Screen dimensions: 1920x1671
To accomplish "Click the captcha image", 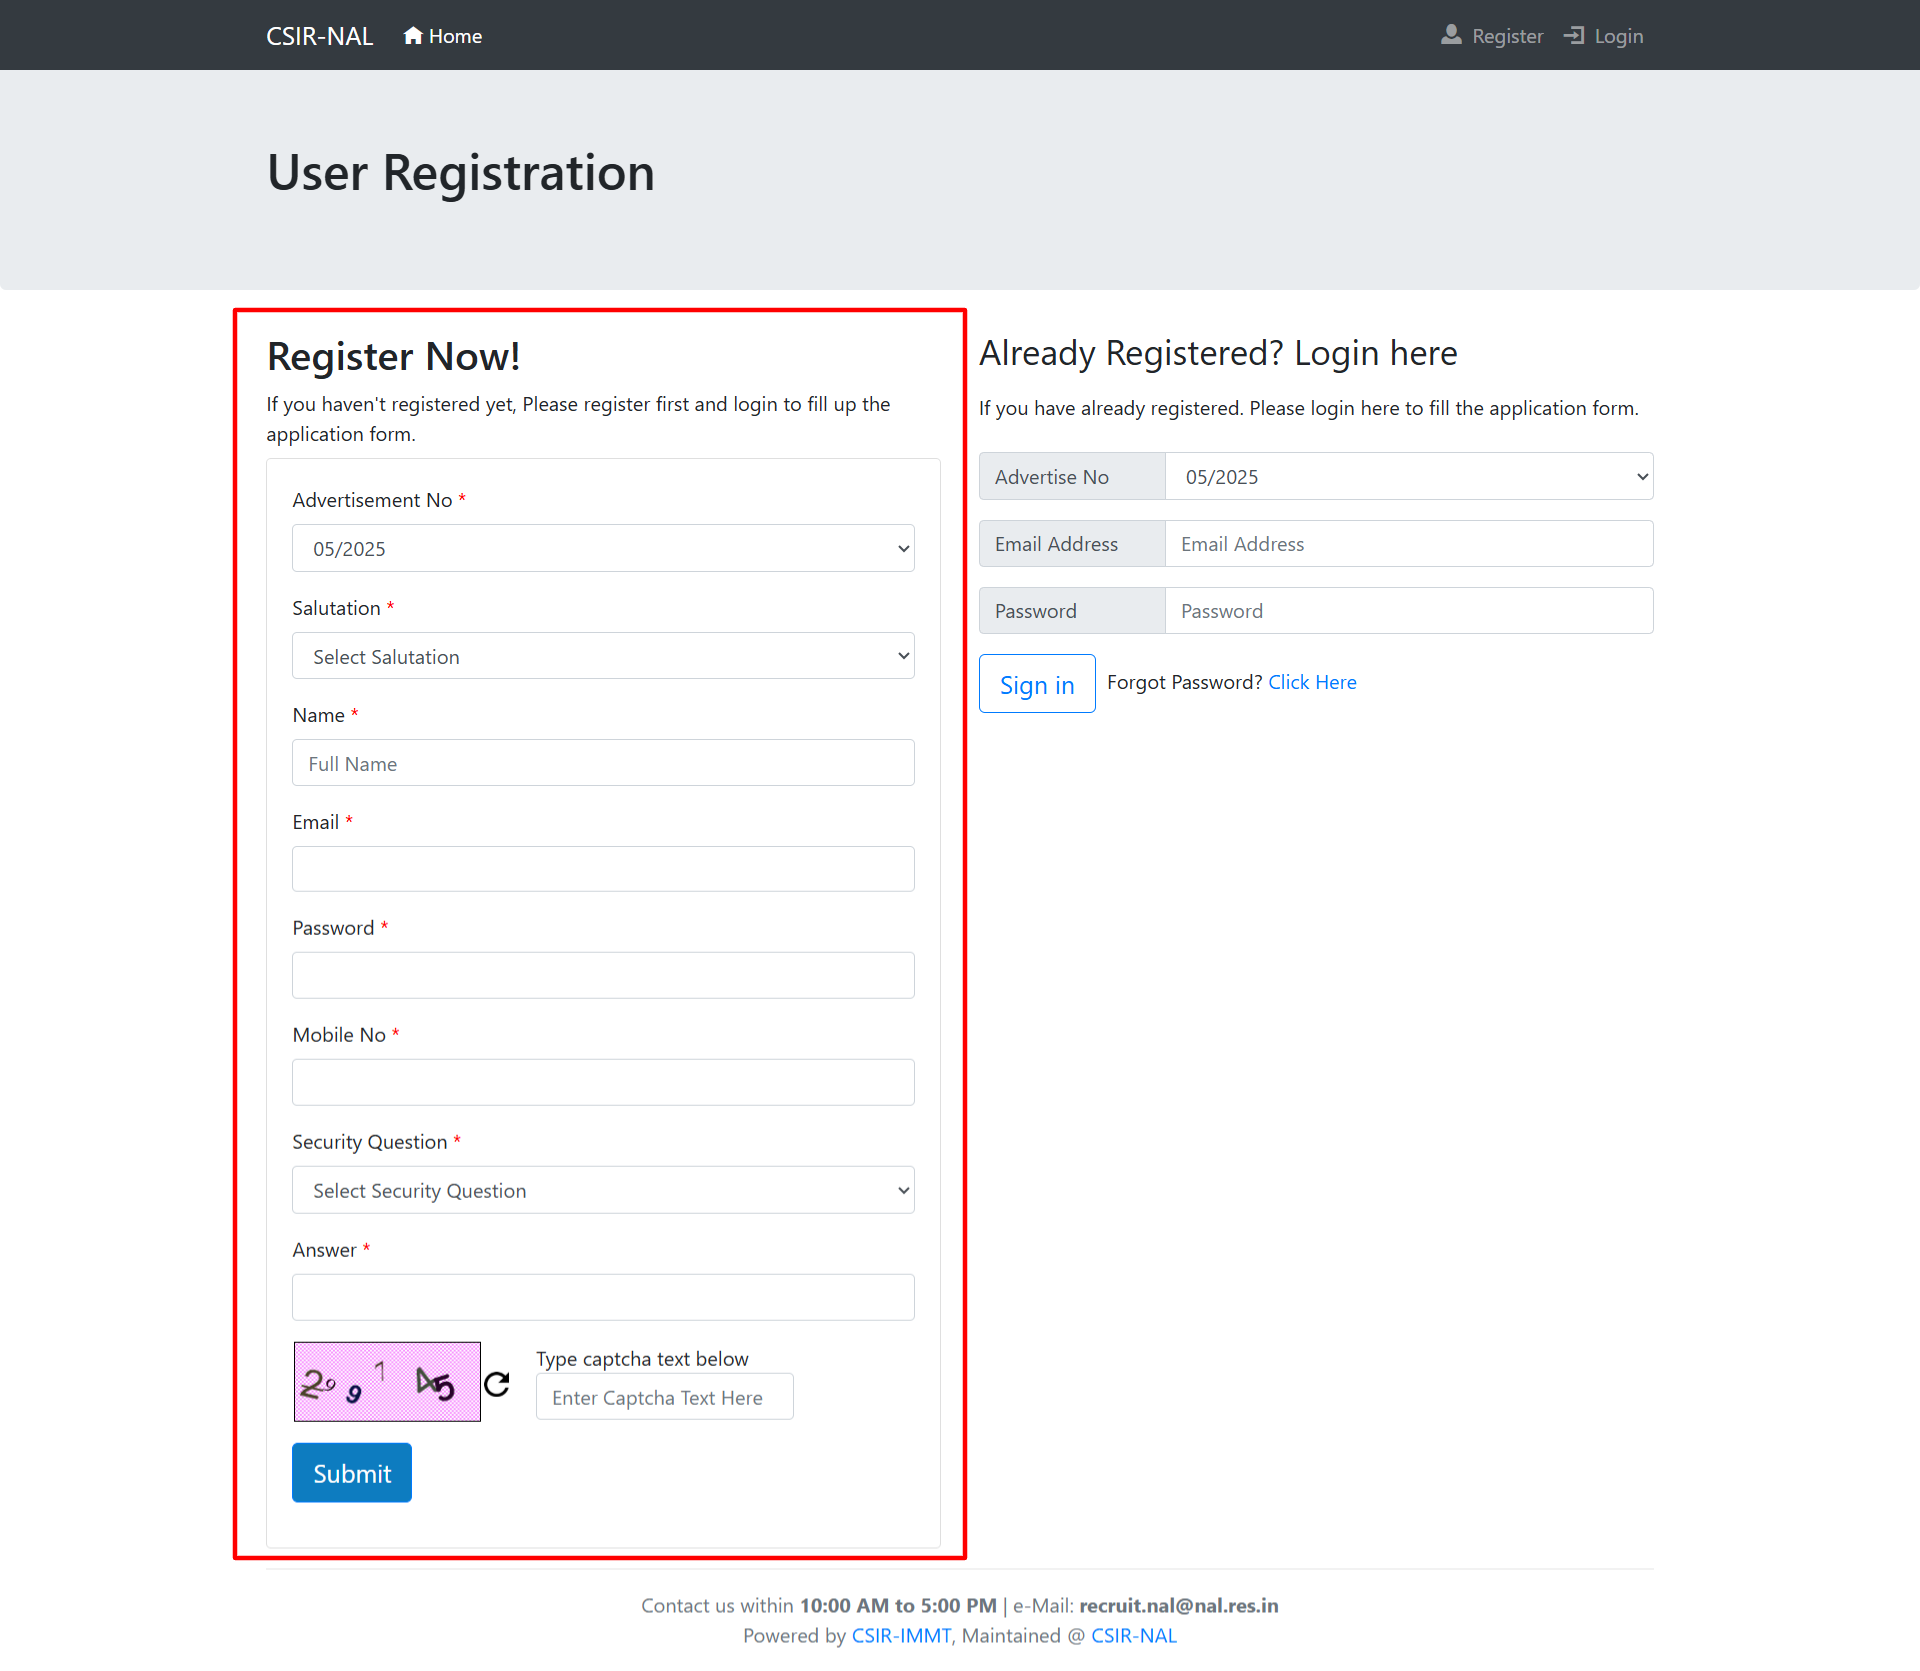I will point(387,1382).
